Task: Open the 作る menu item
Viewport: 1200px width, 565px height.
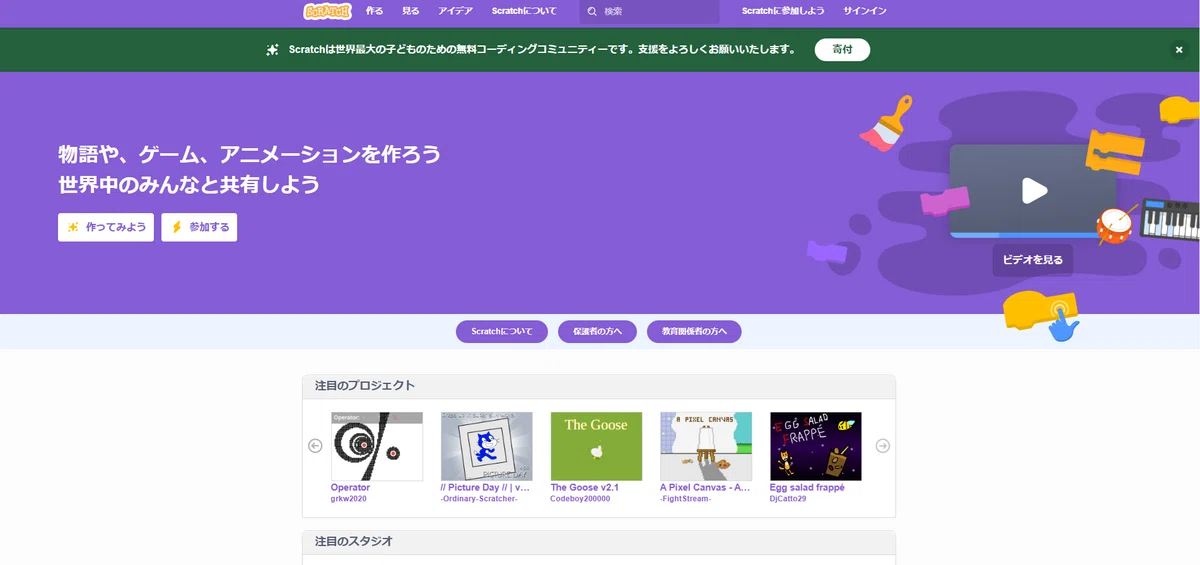Action: [x=375, y=11]
